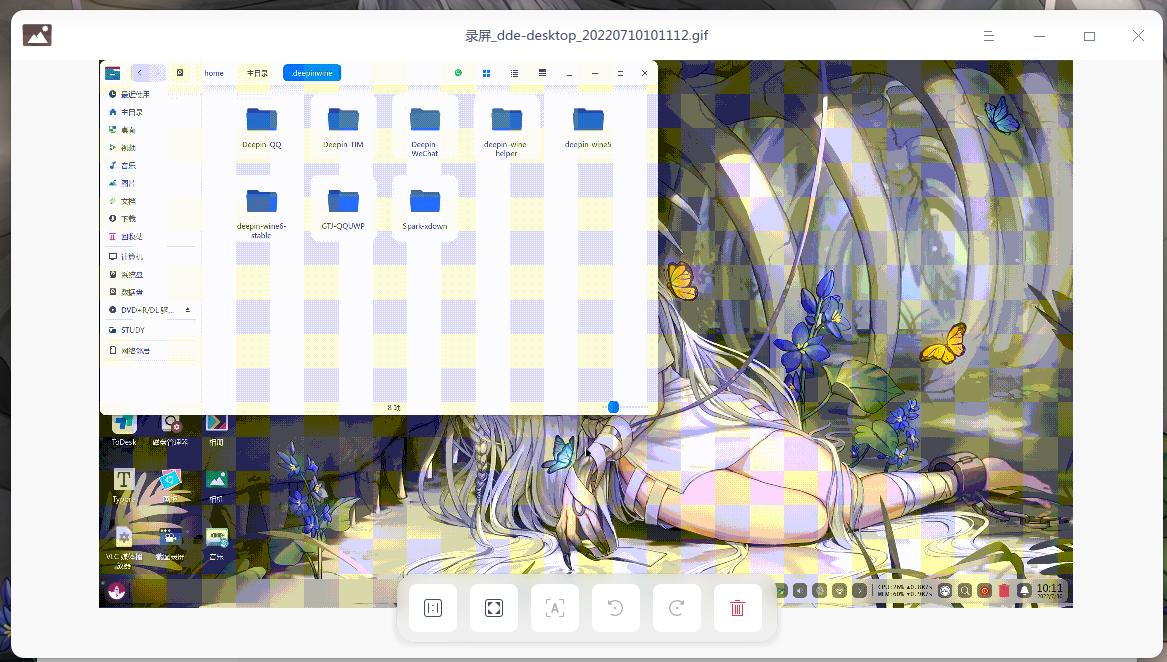Viewport: 1167px width, 662px height.
Task: Click the ToDesk desktop icon in the GIF
Action: click(x=124, y=430)
